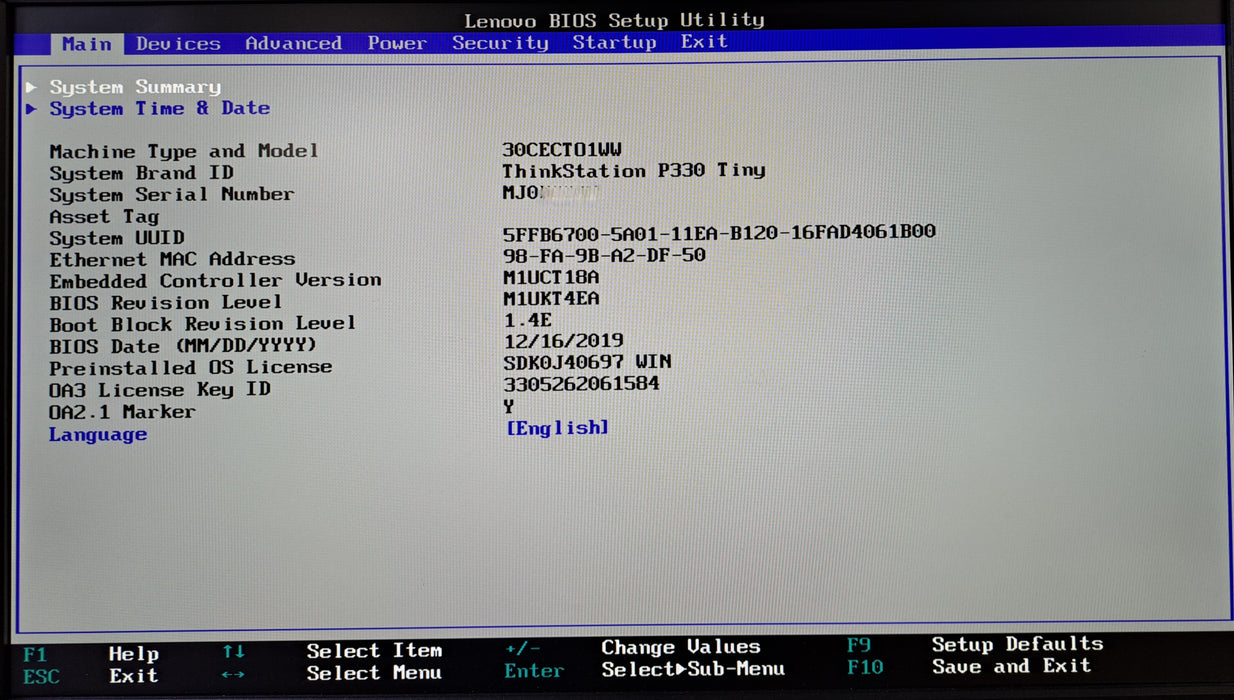Select the Language setting label

[x=98, y=434]
